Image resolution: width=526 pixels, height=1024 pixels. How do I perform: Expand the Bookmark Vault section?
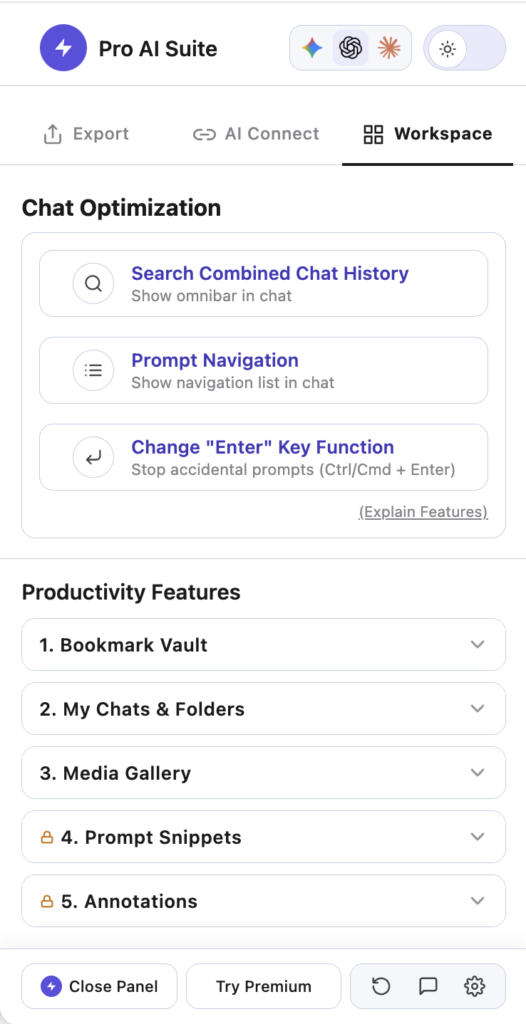pyautogui.click(x=263, y=645)
